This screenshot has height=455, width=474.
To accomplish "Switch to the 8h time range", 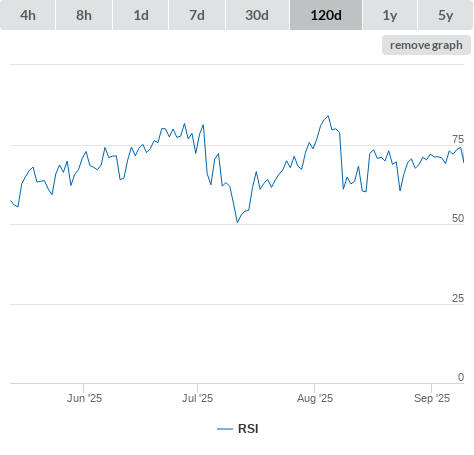I will tap(84, 15).
